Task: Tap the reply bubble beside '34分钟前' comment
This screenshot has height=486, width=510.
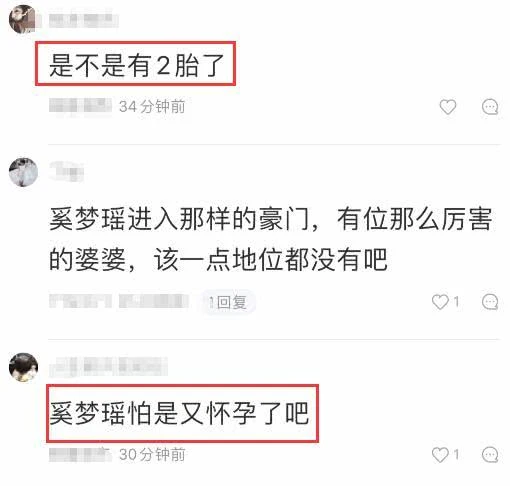Action: click(x=490, y=107)
